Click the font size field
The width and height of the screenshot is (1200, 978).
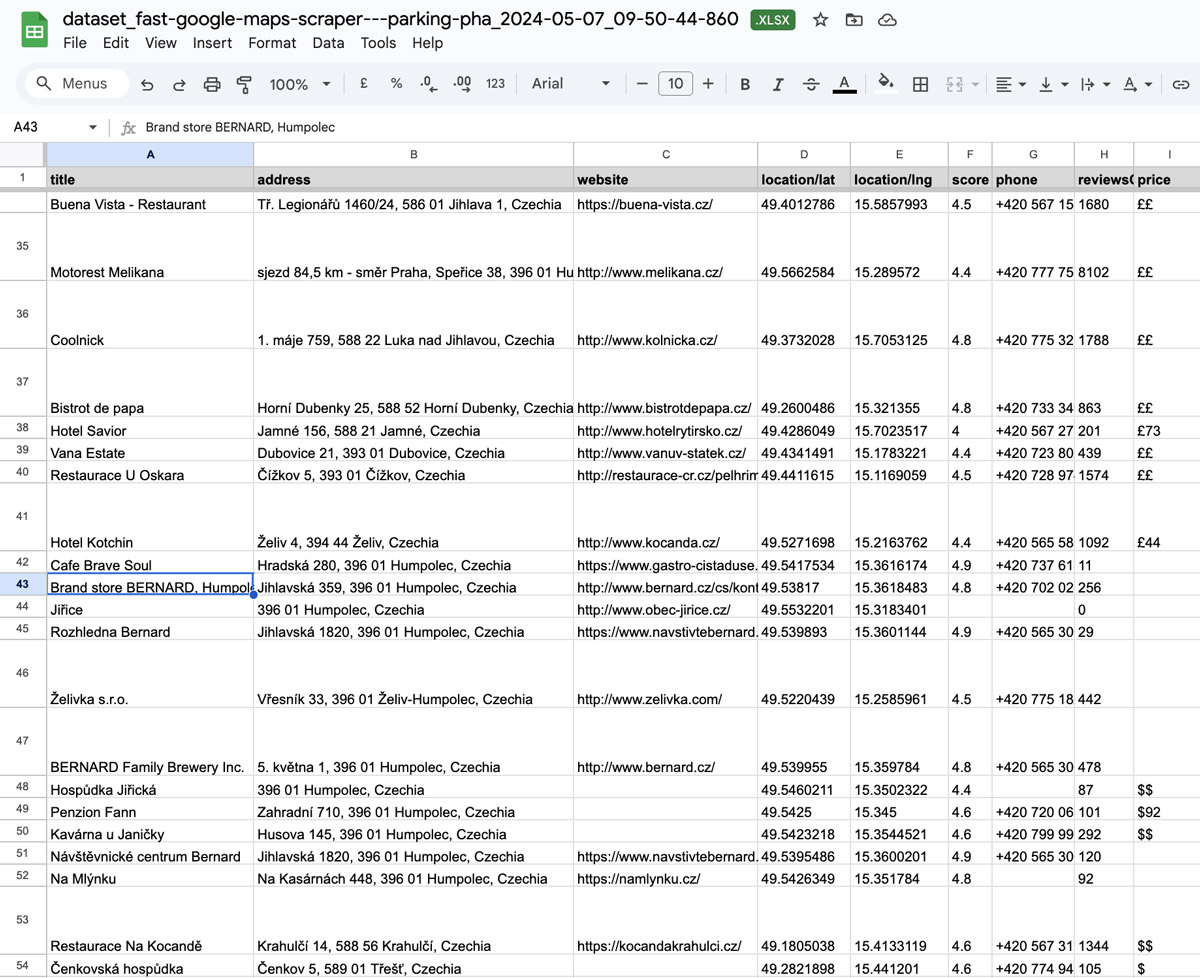pyautogui.click(x=675, y=84)
